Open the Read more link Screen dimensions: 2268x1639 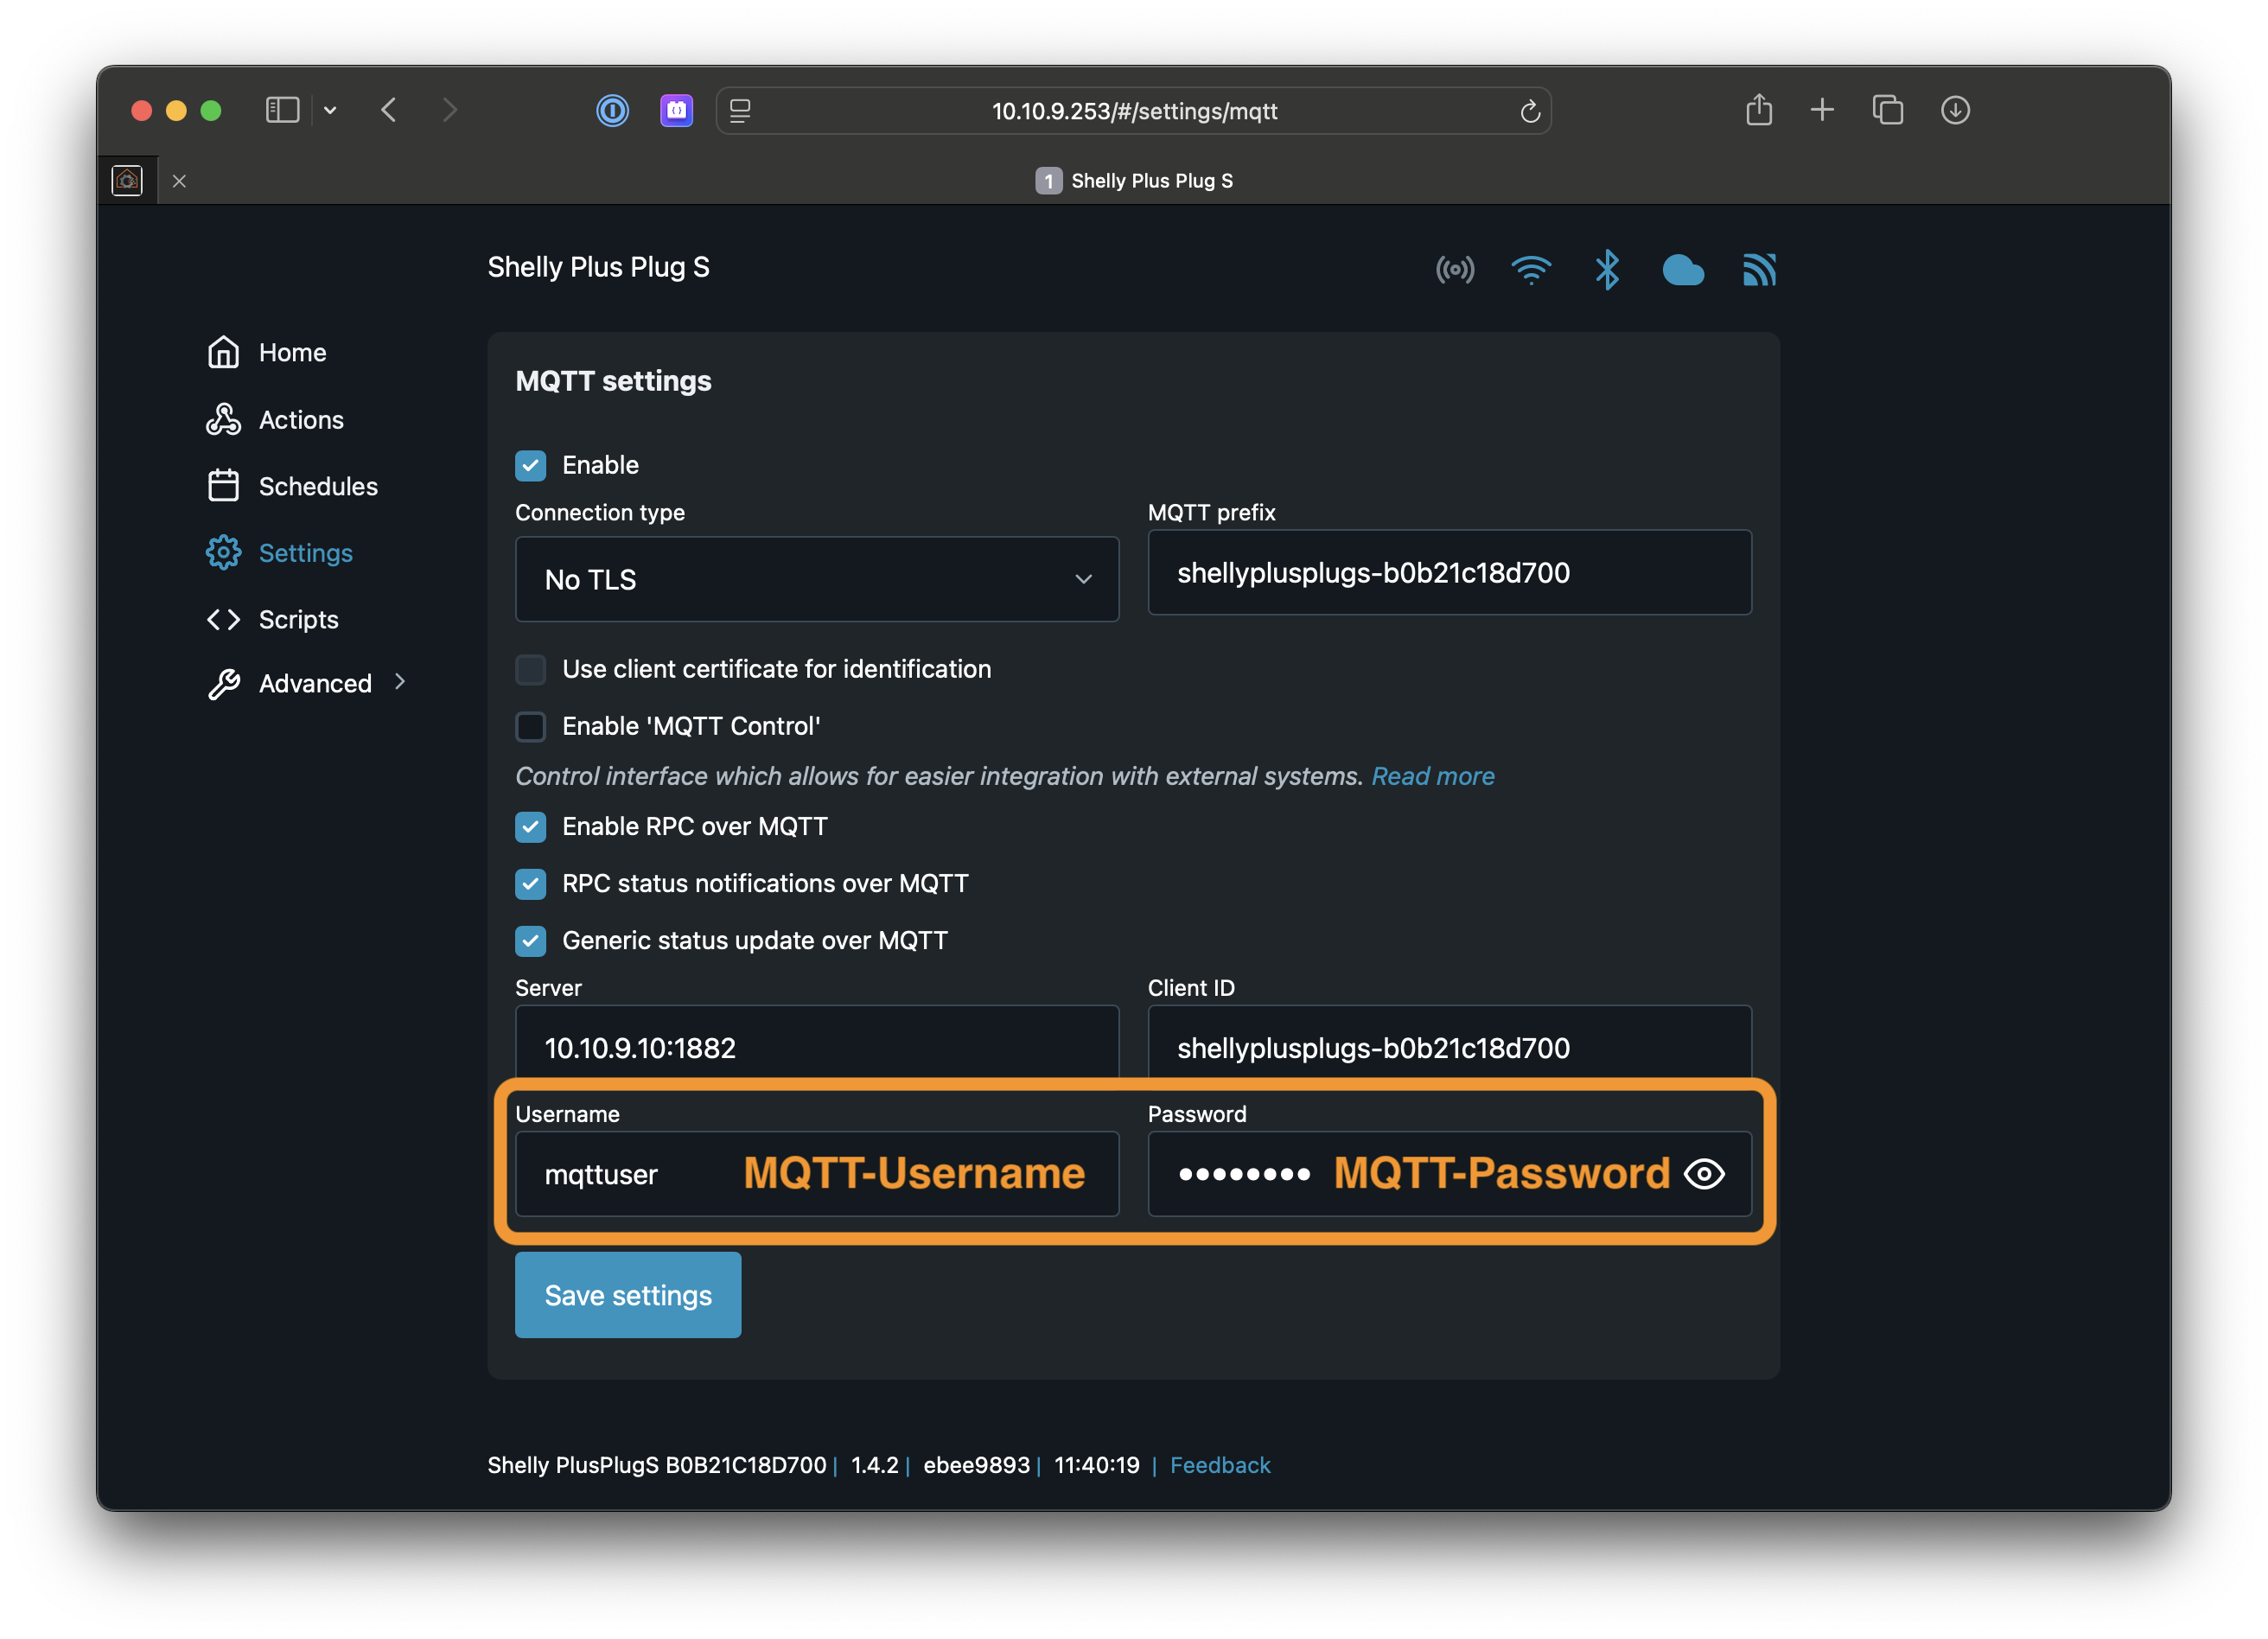[x=1433, y=777]
